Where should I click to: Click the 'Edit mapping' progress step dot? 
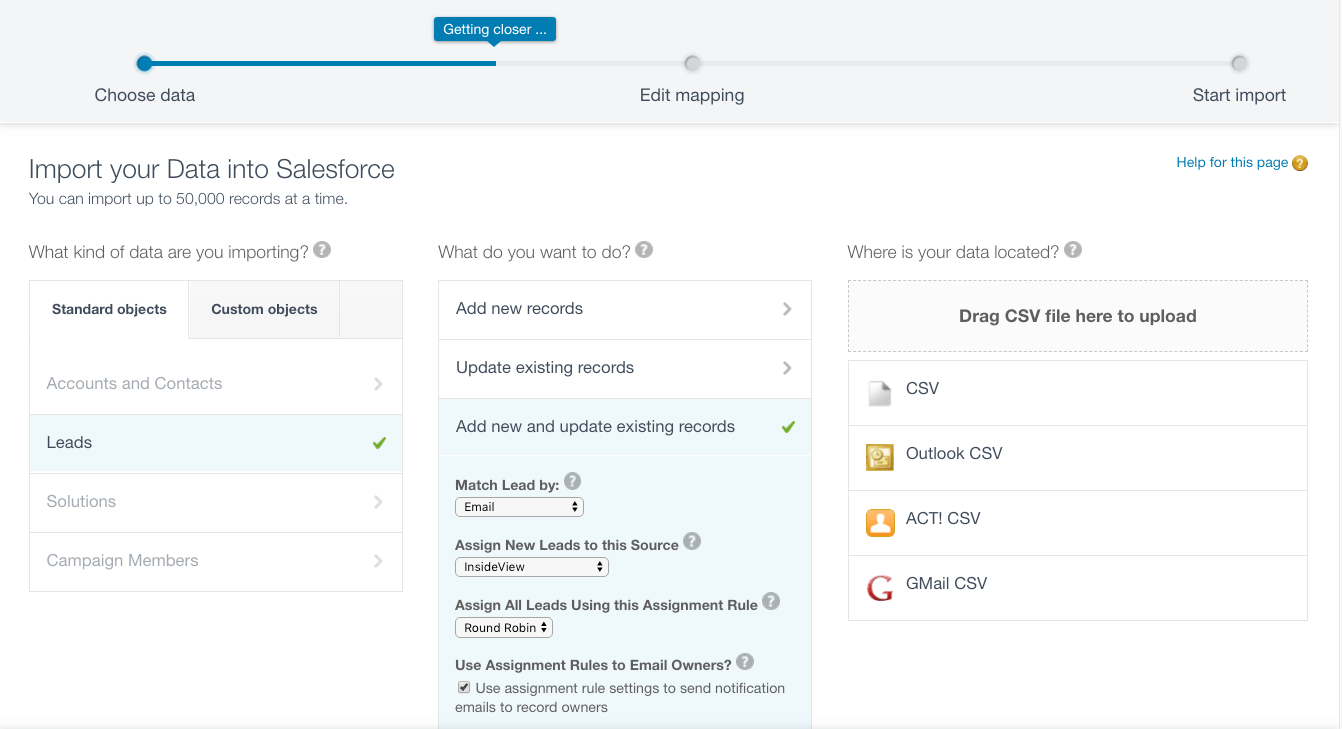[692, 63]
